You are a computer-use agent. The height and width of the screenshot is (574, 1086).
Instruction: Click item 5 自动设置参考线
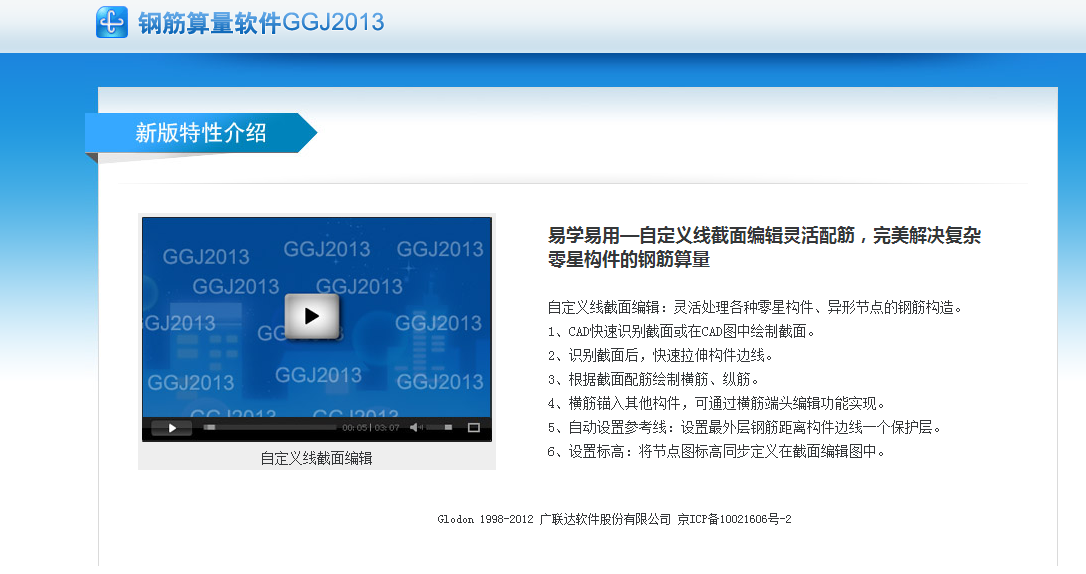(x=745, y=428)
